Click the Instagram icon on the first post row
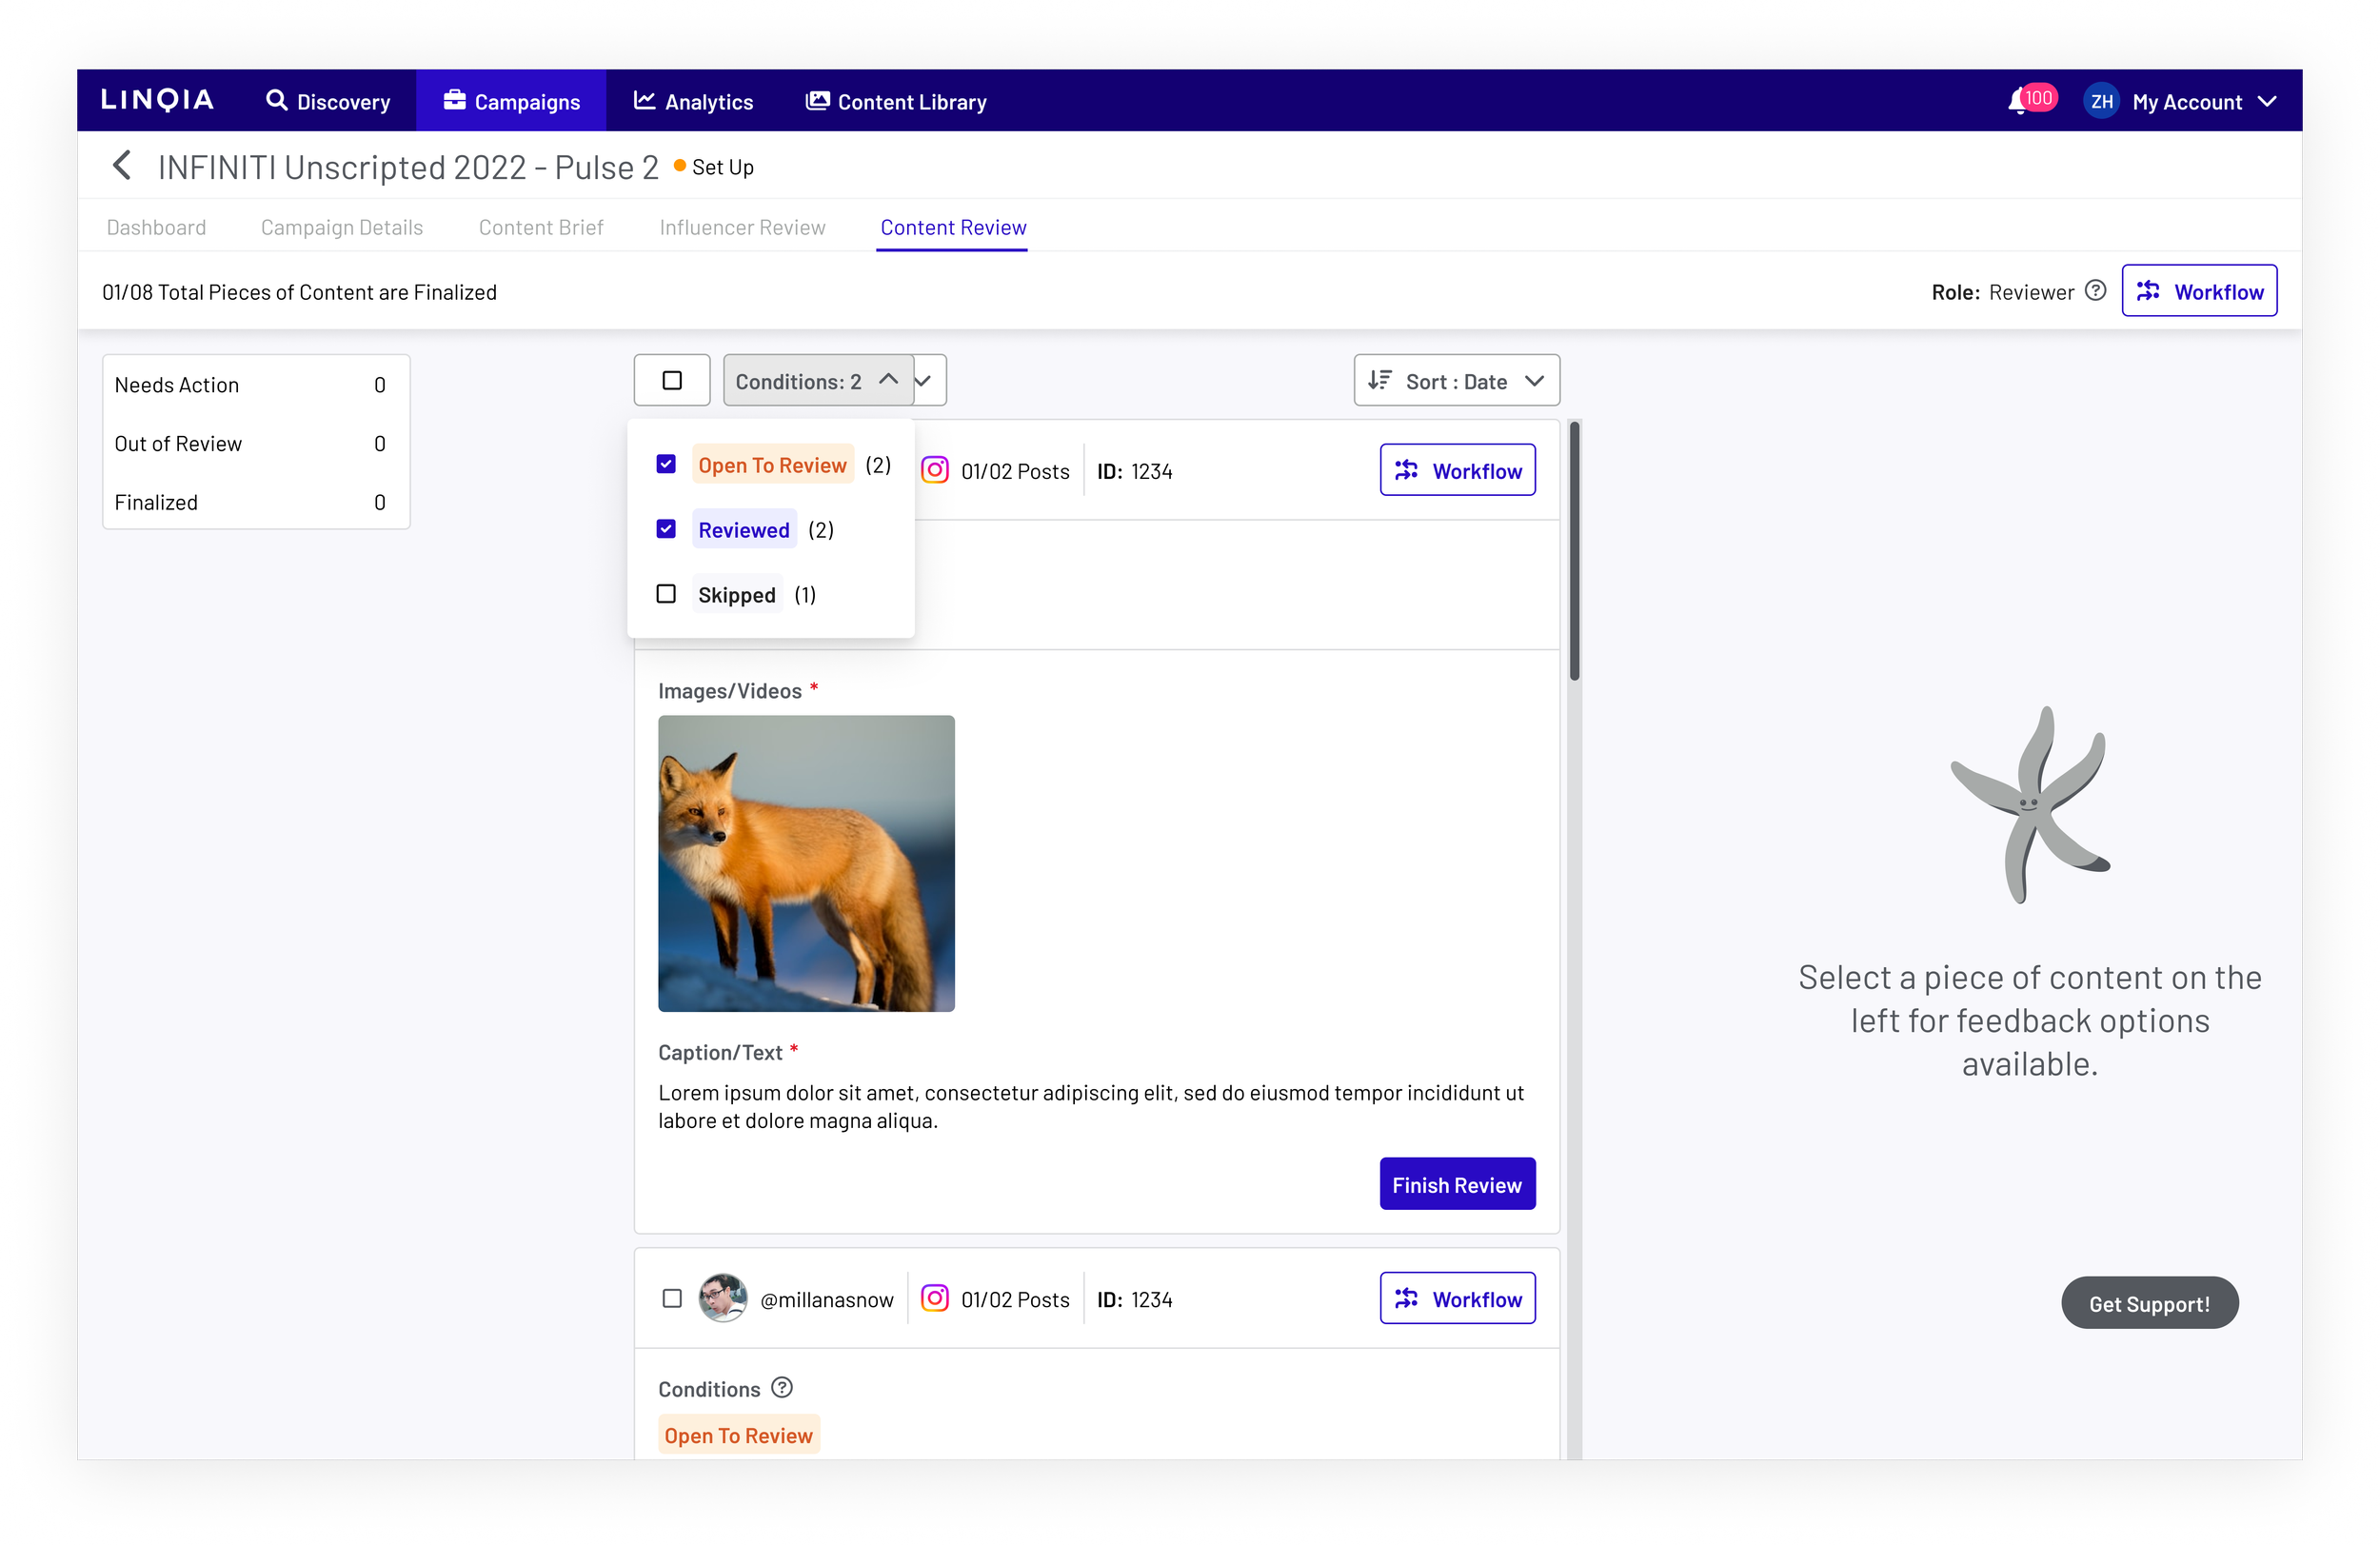2380x1545 pixels. point(936,469)
